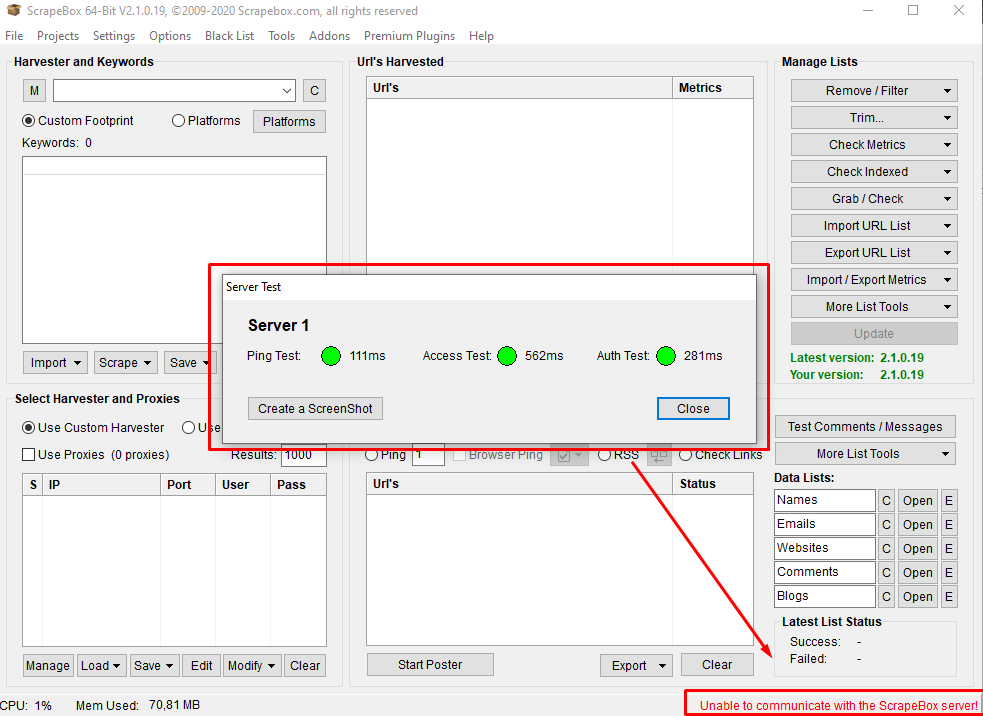Click the Metrics column header

tap(712, 88)
